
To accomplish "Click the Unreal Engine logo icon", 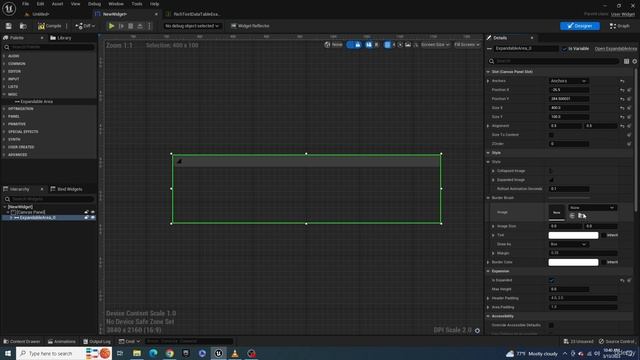I will 9,8.
